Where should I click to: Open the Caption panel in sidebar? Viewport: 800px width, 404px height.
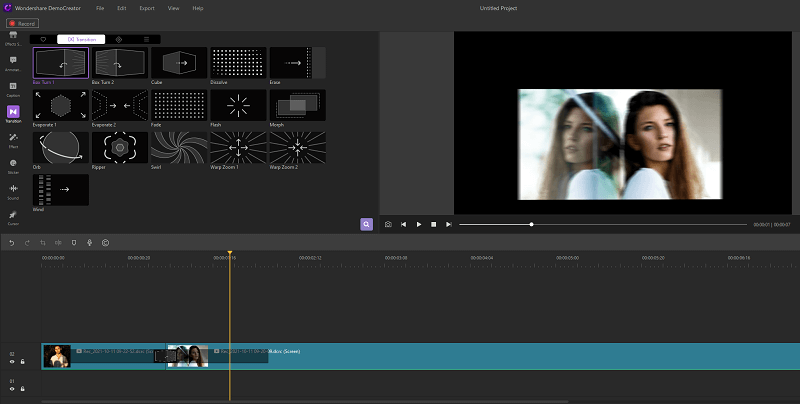[x=13, y=90]
